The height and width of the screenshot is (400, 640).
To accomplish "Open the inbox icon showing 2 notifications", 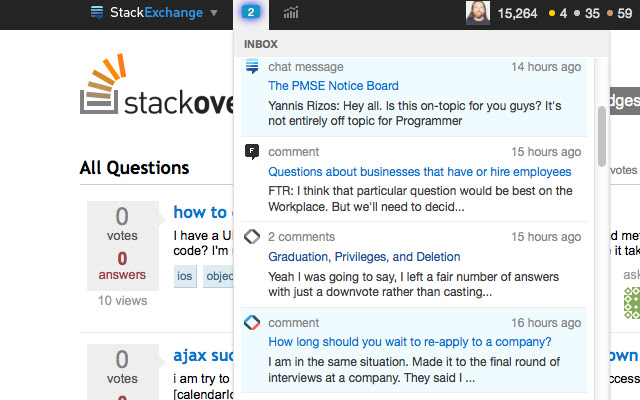I will pyautogui.click(x=251, y=12).
